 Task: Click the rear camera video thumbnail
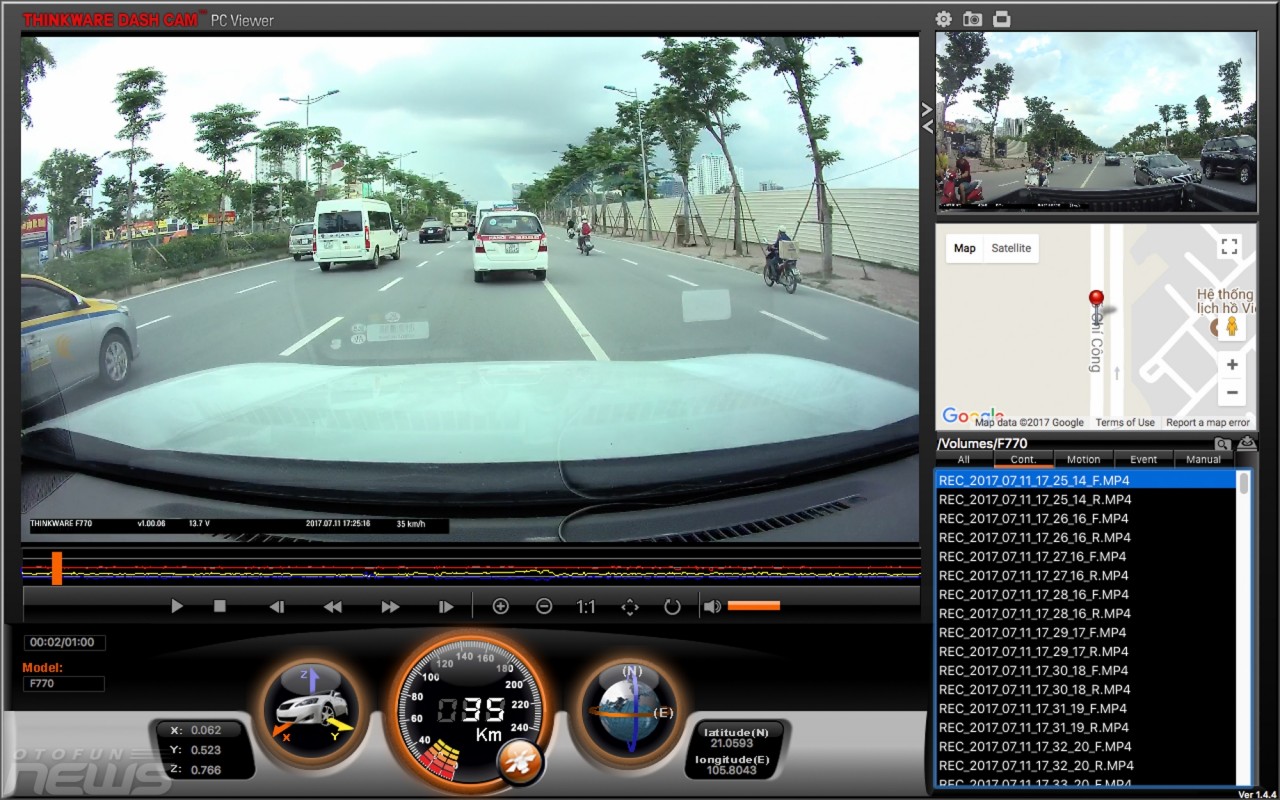[1096, 122]
